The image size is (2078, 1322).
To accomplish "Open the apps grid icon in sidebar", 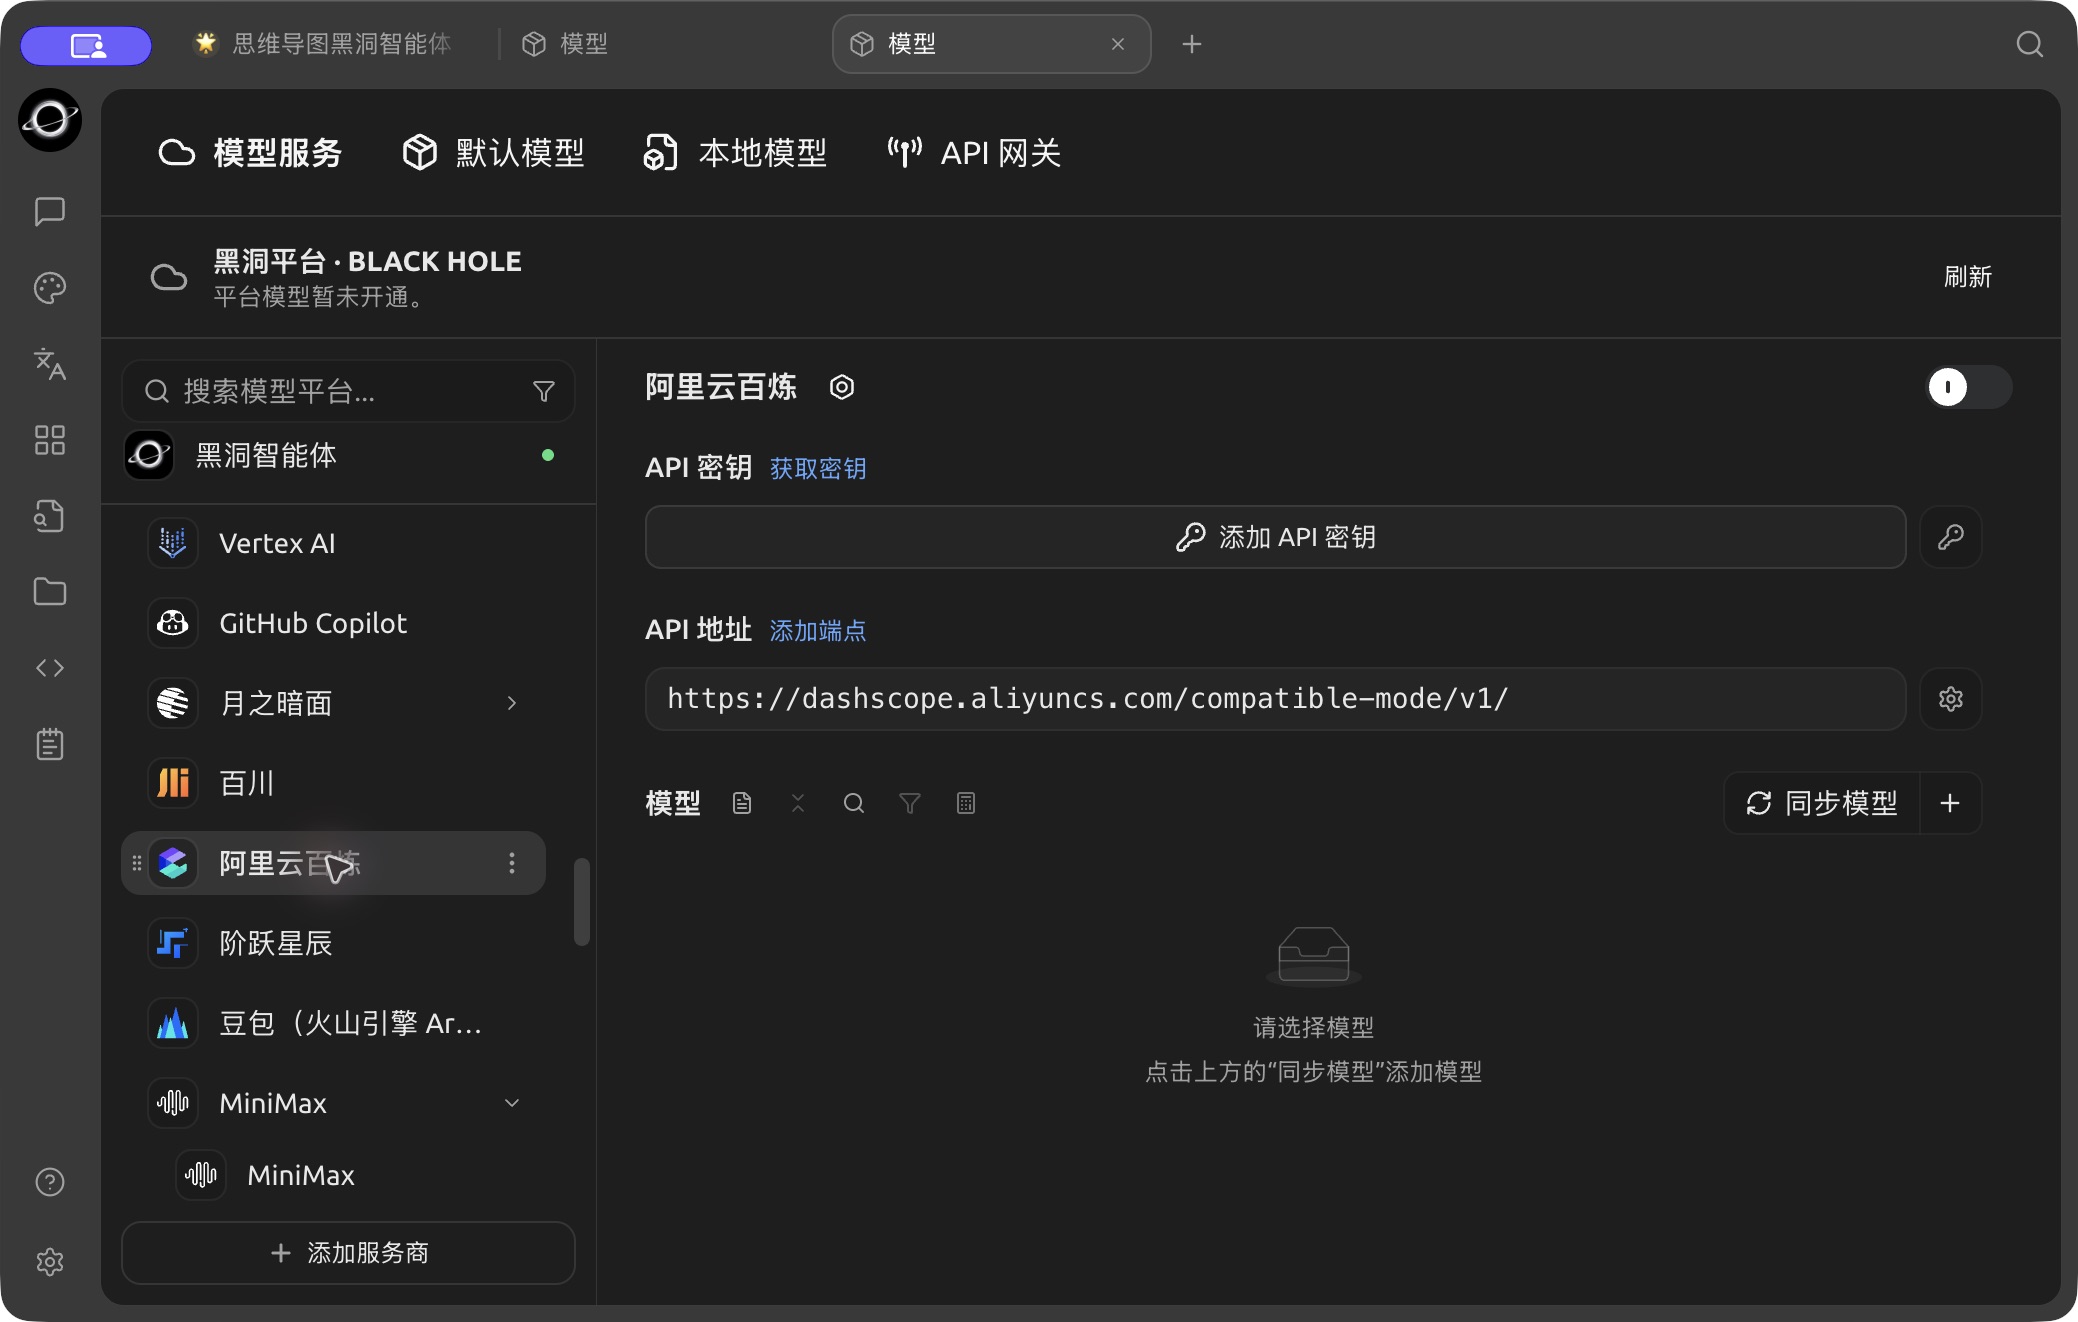I will click(x=50, y=440).
